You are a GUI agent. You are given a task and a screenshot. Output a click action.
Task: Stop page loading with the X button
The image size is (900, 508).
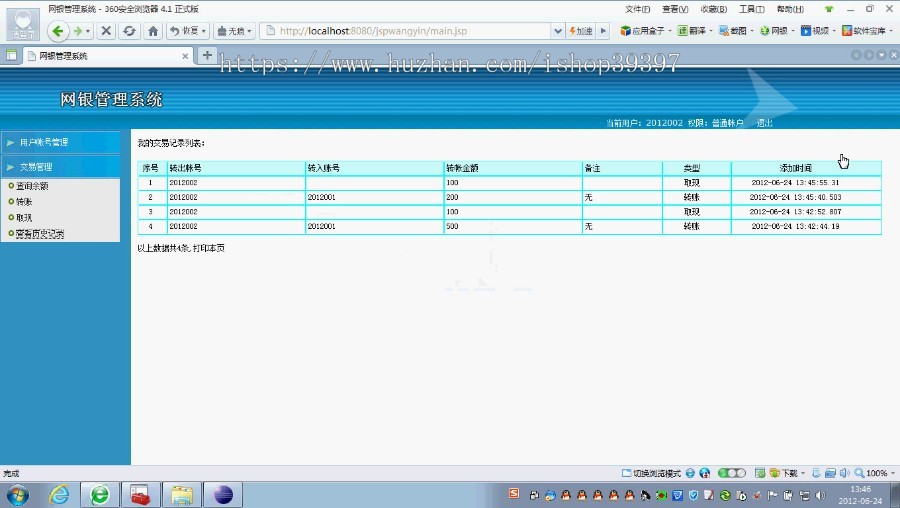click(106, 31)
